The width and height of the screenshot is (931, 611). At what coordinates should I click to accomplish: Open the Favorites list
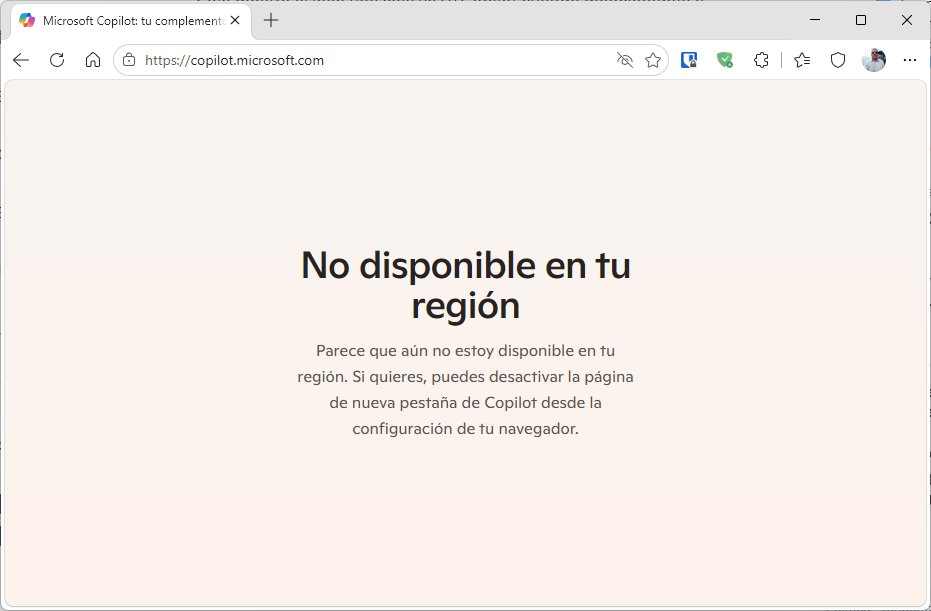802,60
